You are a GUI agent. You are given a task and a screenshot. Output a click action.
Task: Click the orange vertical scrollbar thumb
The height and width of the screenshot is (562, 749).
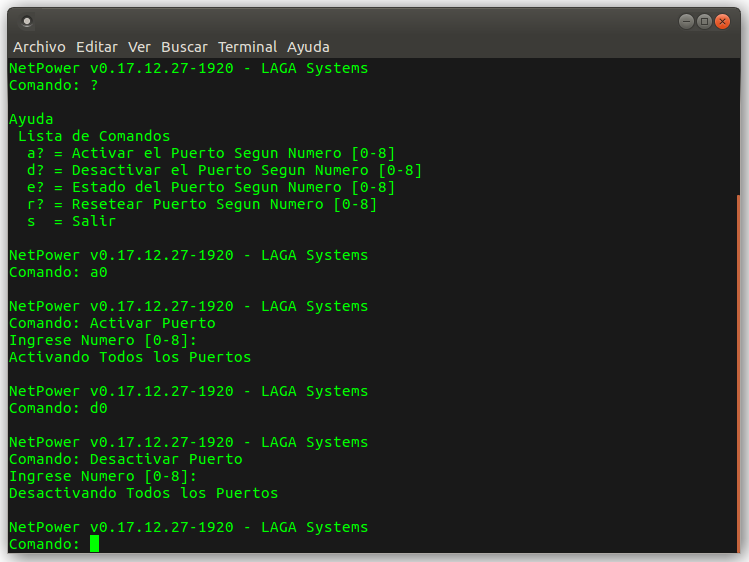click(x=738, y=373)
